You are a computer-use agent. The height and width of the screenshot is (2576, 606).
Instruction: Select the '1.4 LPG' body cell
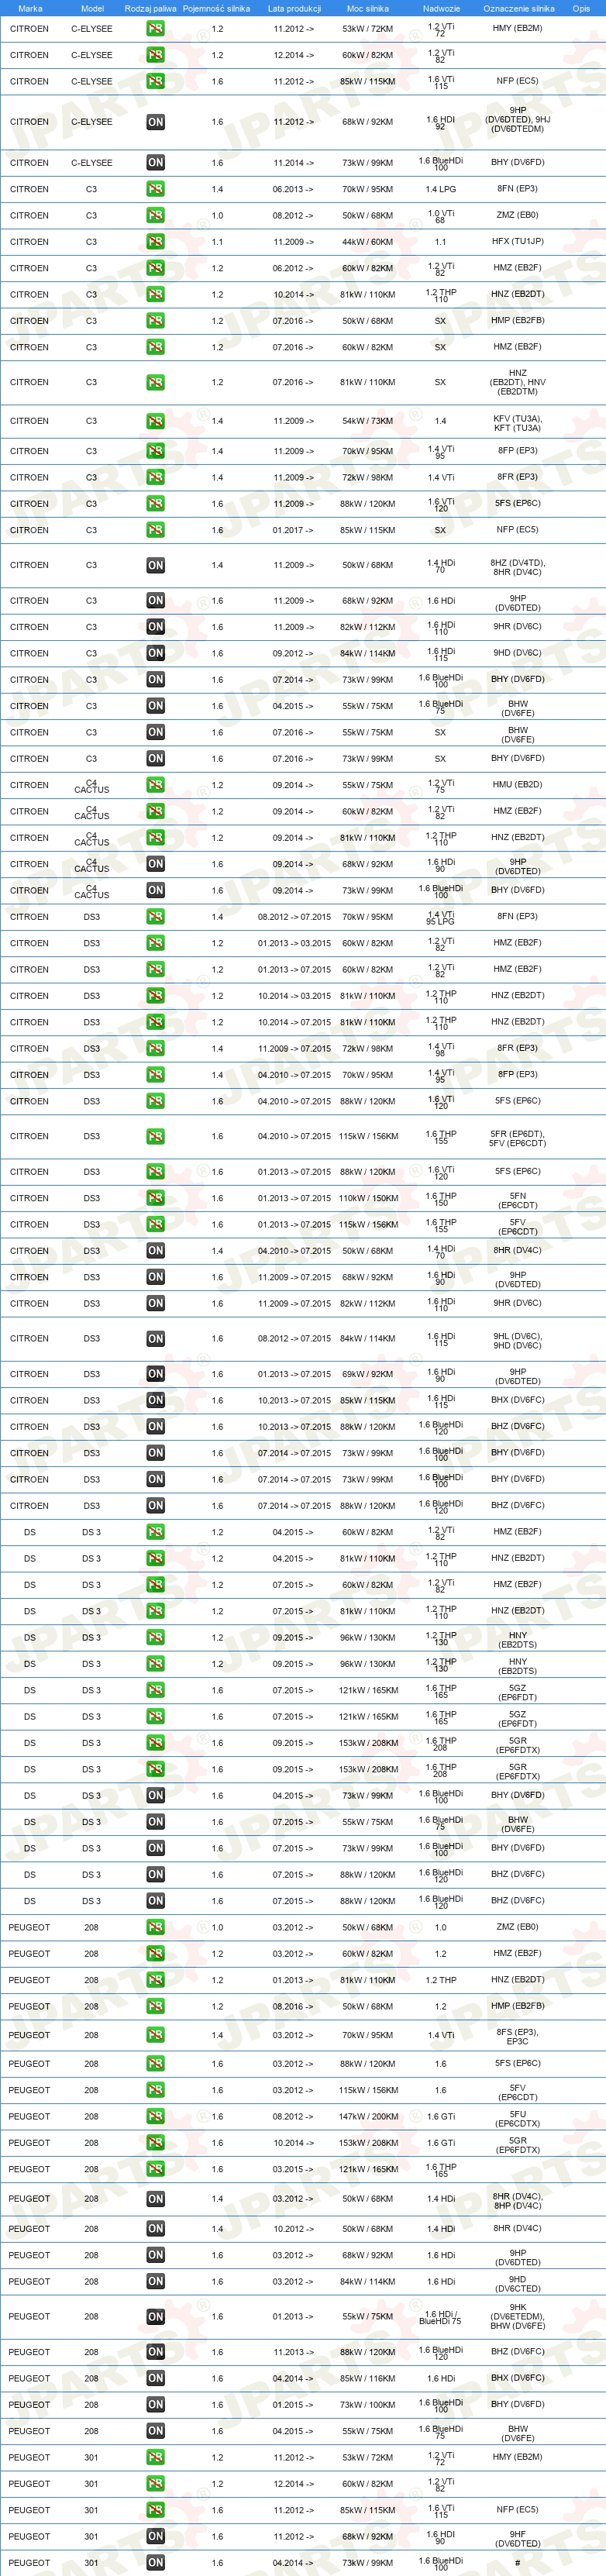[x=440, y=189]
